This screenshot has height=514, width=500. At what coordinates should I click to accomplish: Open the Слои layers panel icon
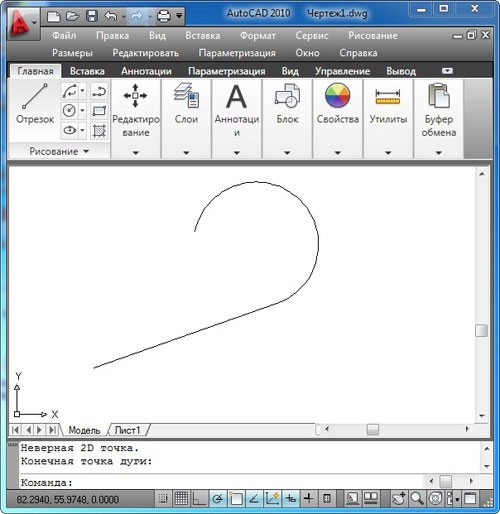186,96
